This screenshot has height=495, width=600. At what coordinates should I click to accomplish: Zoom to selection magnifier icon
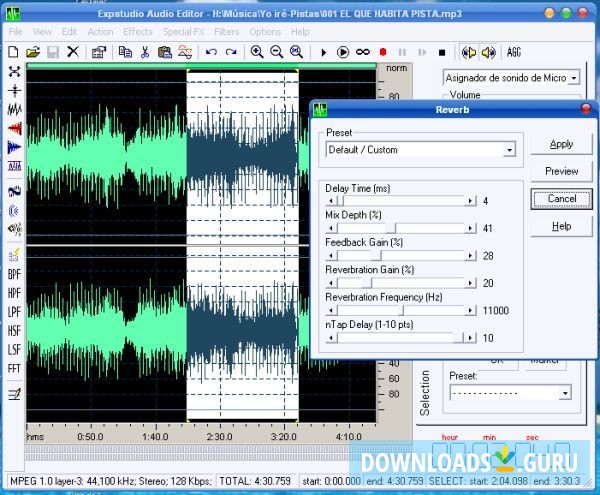297,52
